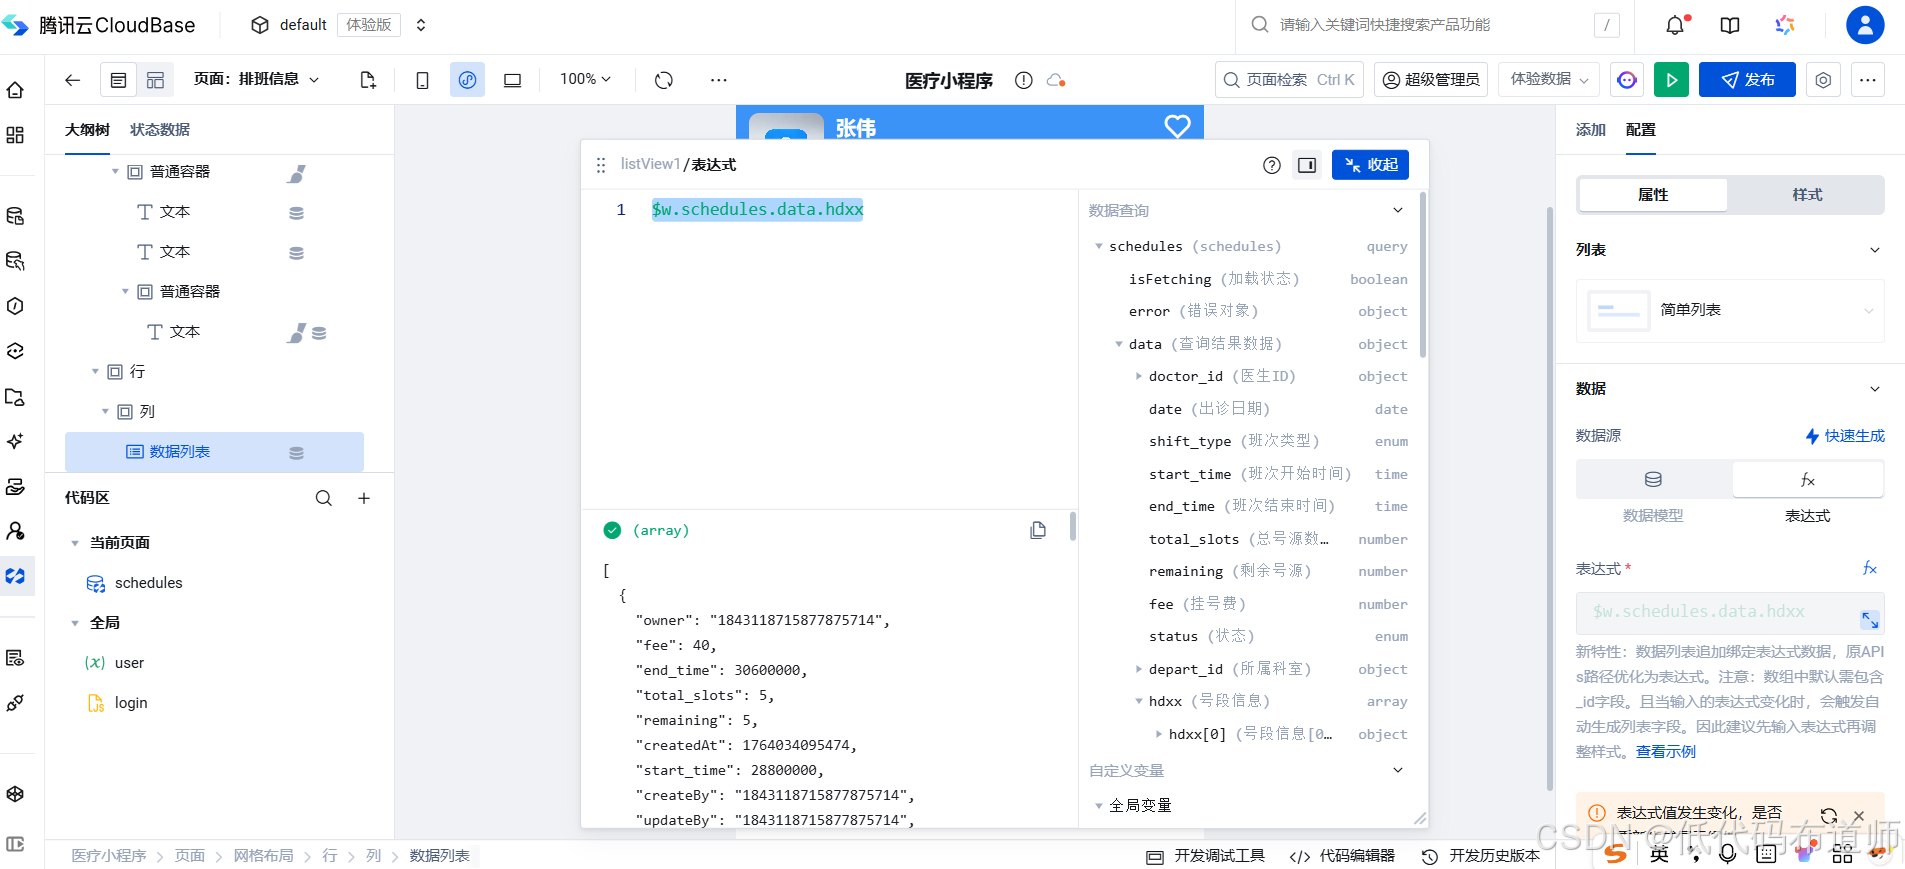Screen dimensions: 1905x869
Task: Open the schedules query item
Action: pyautogui.click(x=148, y=583)
